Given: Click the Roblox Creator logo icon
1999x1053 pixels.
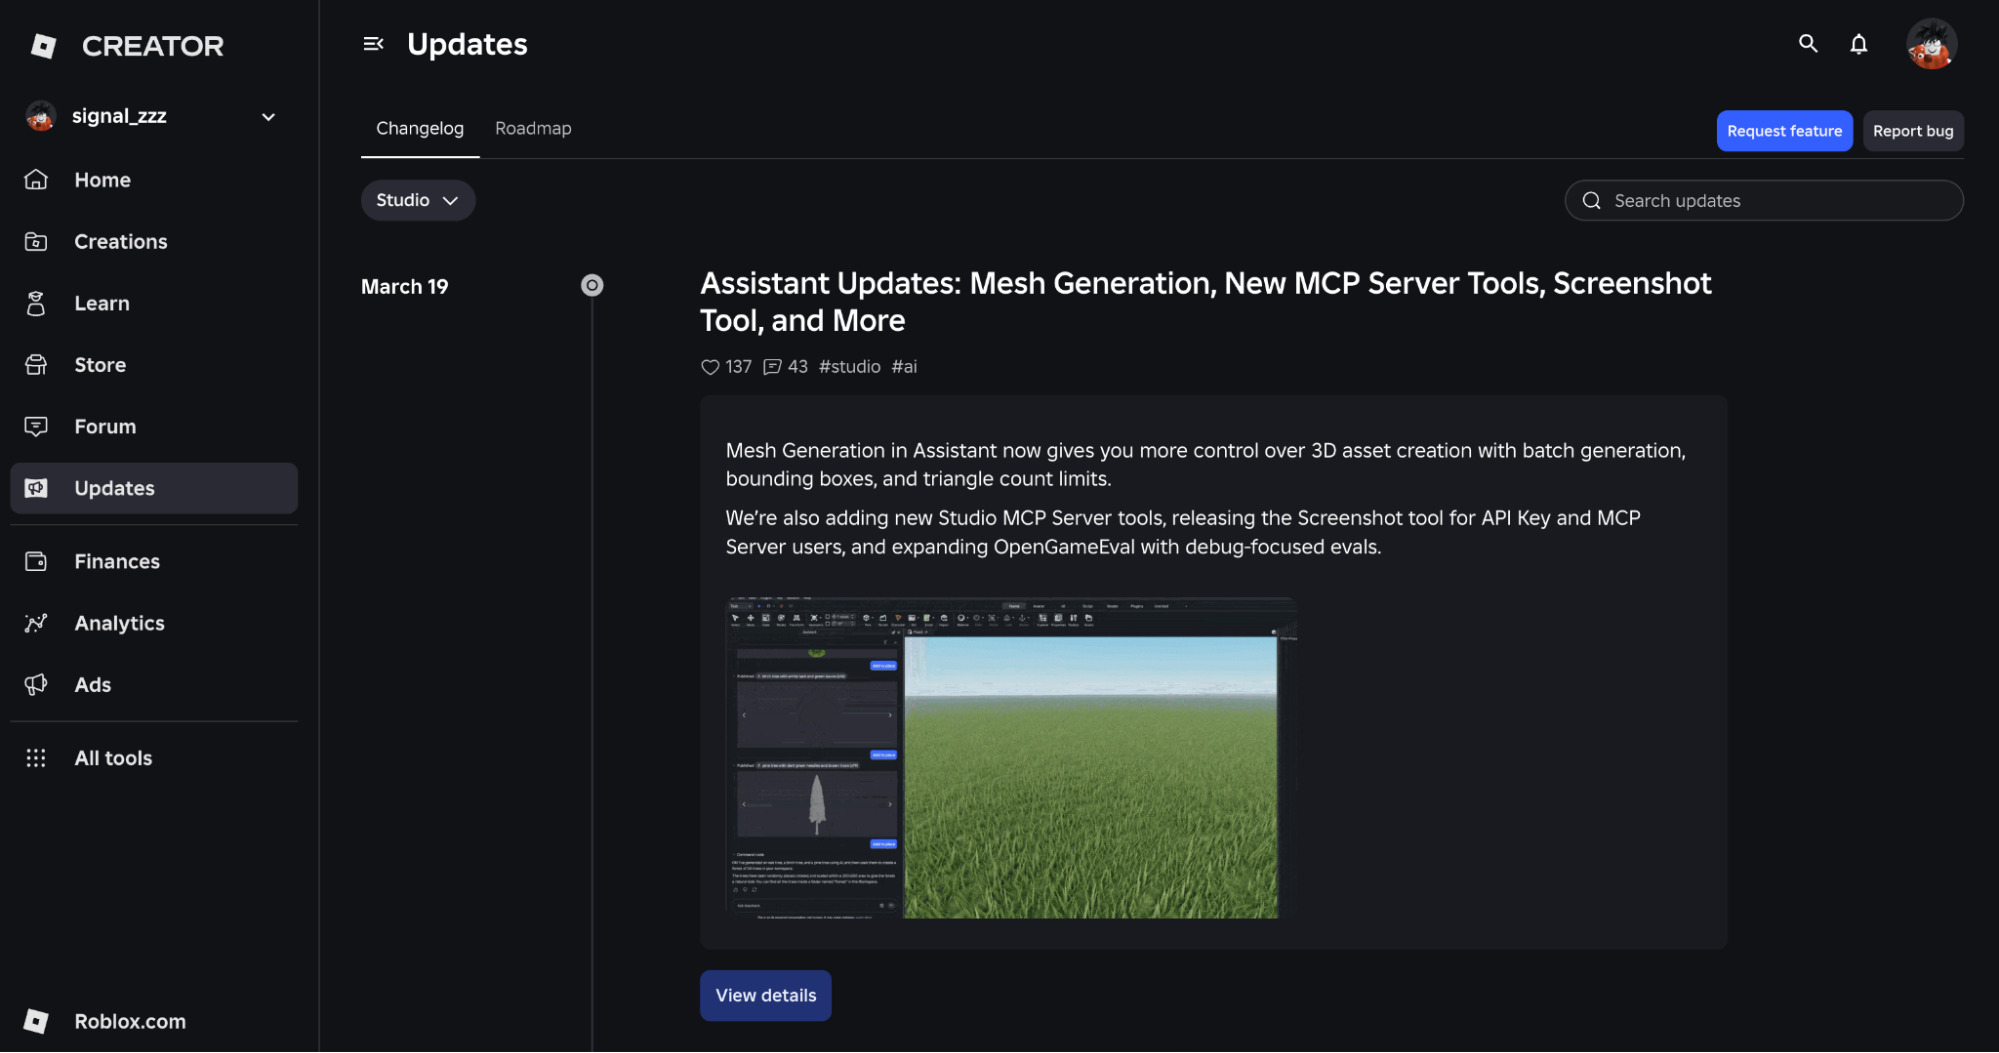Looking at the screenshot, I should pyautogui.click(x=43, y=46).
